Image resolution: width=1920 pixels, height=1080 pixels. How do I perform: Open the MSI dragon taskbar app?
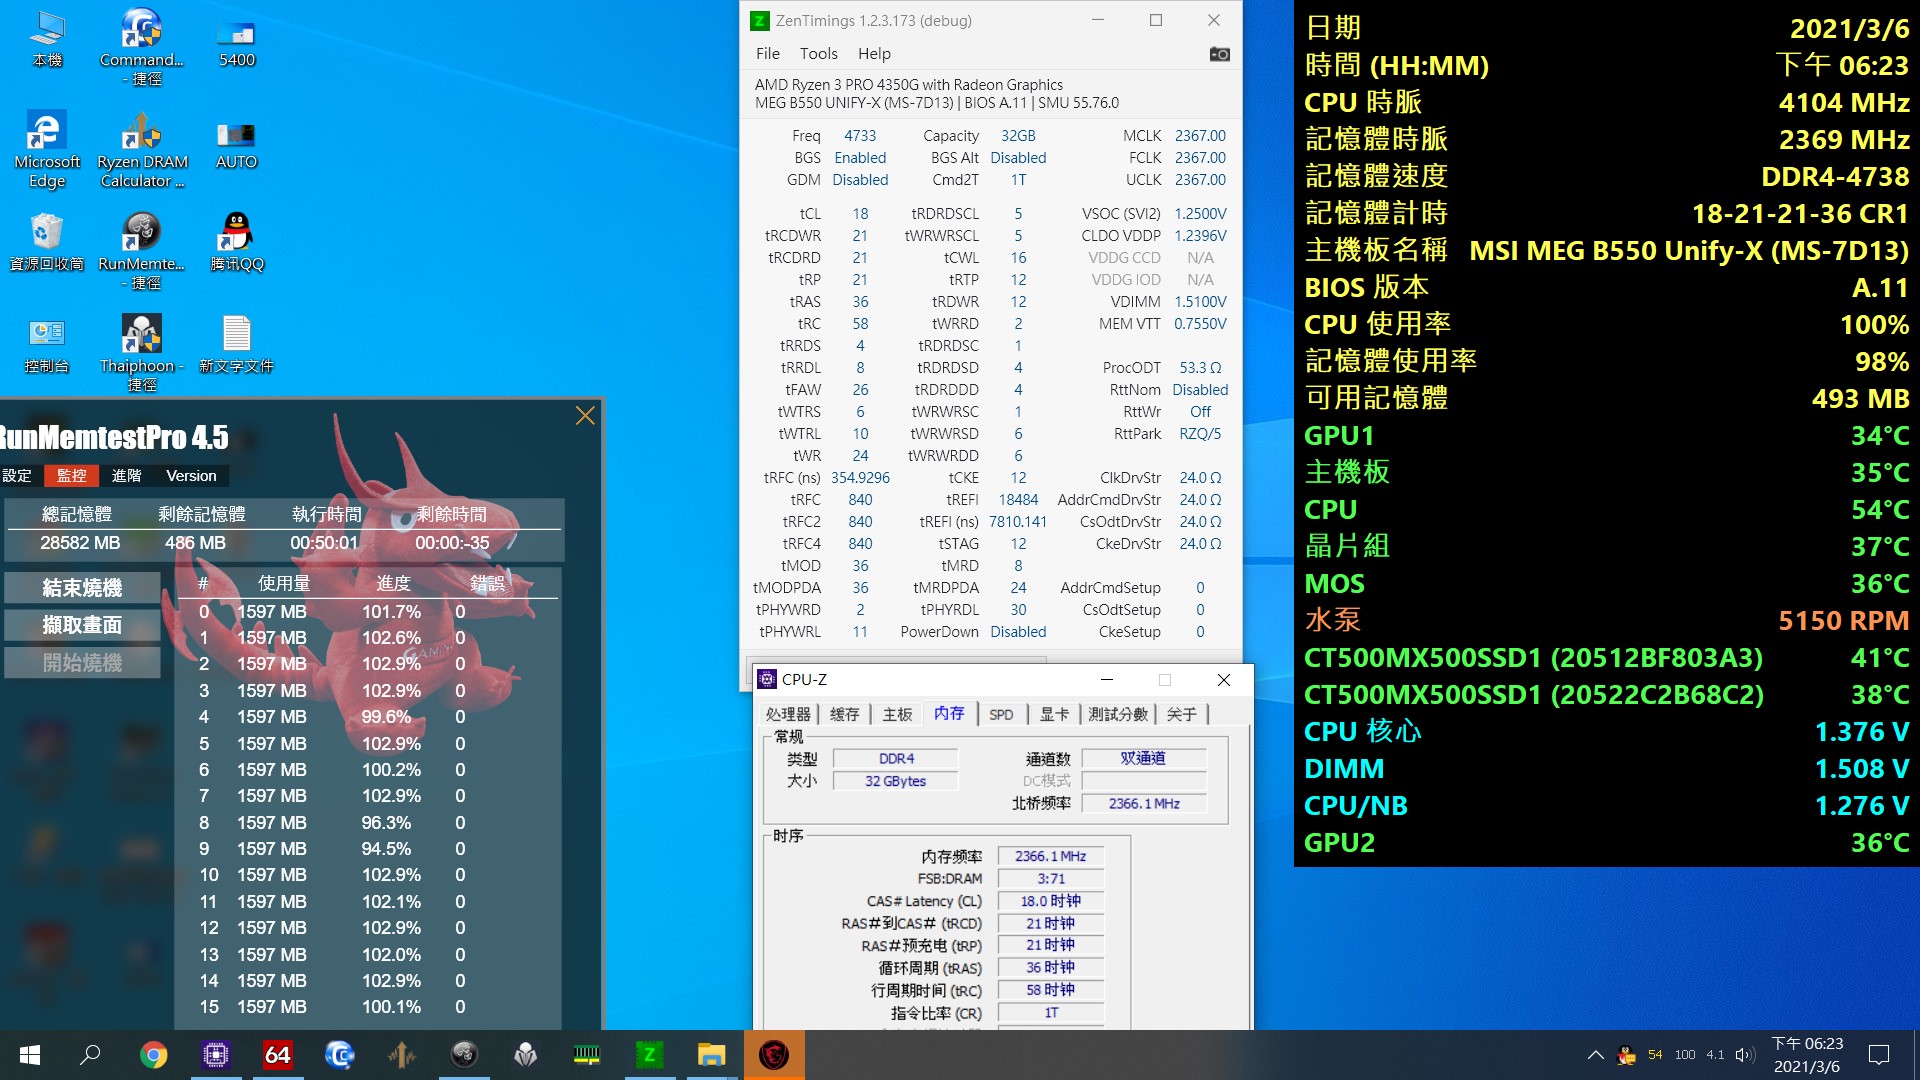pyautogui.click(x=773, y=1055)
